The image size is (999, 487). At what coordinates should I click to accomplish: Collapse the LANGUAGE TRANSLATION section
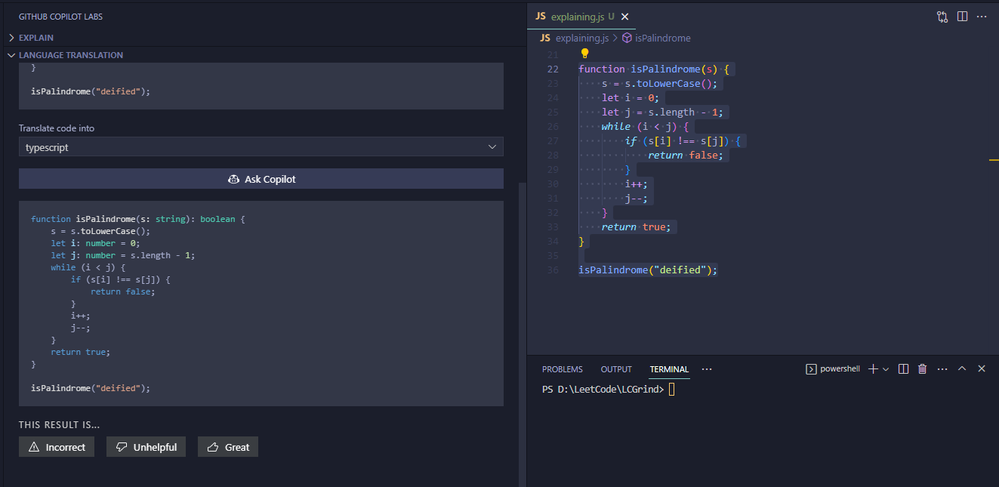pyautogui.click(x=71, y=55)
